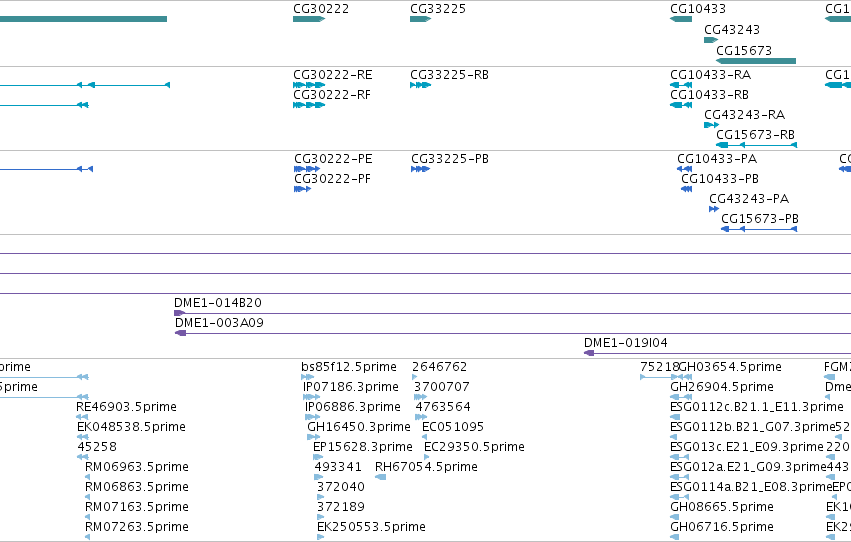The image size is (851, 542).
Task: Click EST EP15628.3prime
Action: click(363, 447)
